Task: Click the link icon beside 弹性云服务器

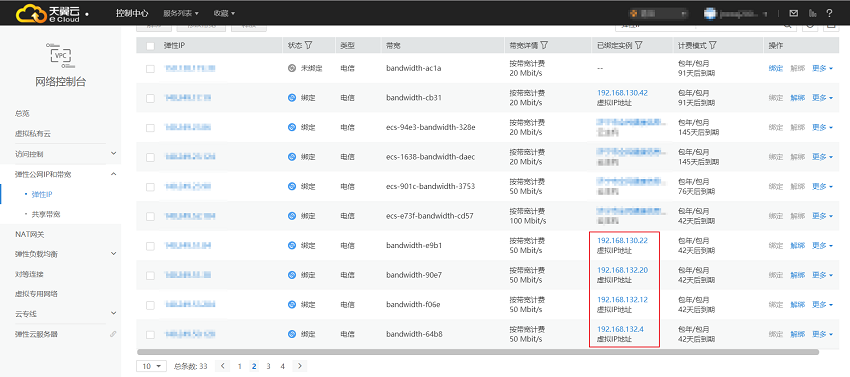Action: (113, 334)
